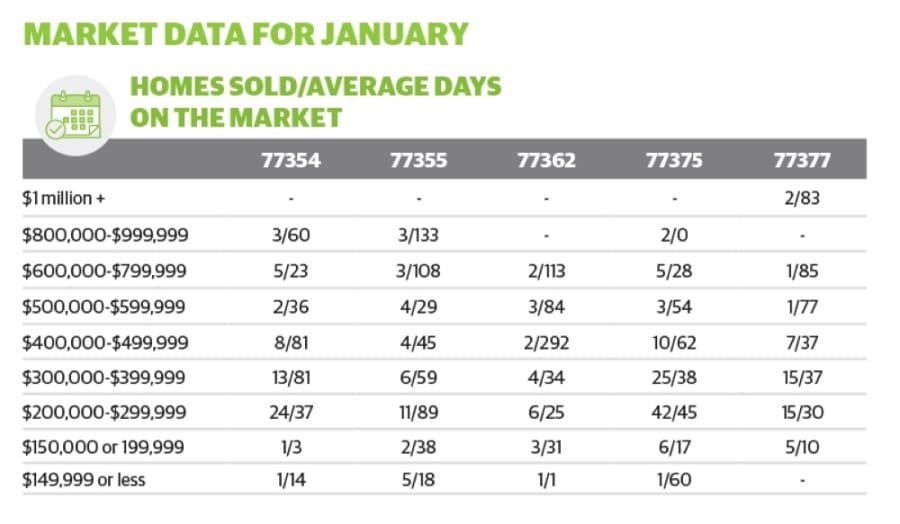Click the 3/133 cell under 77355
900x524 pixels.
click(x=418, y=235)
